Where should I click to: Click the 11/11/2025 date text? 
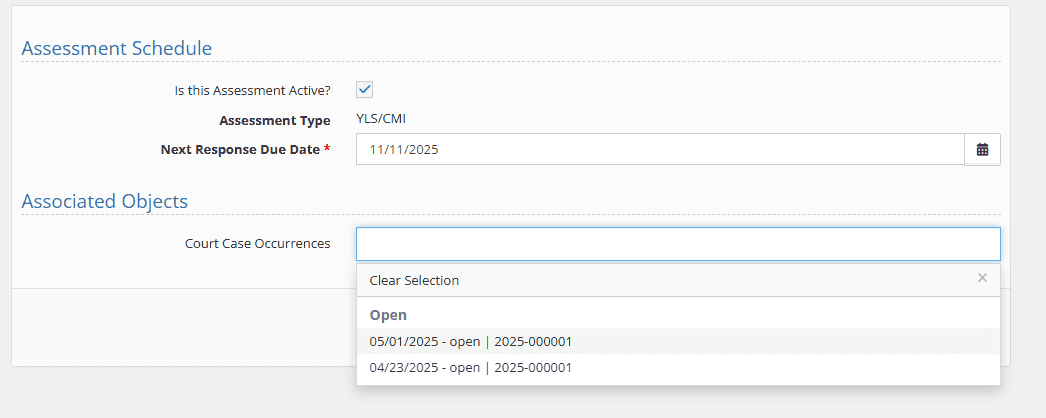click(x=403, y=150)
